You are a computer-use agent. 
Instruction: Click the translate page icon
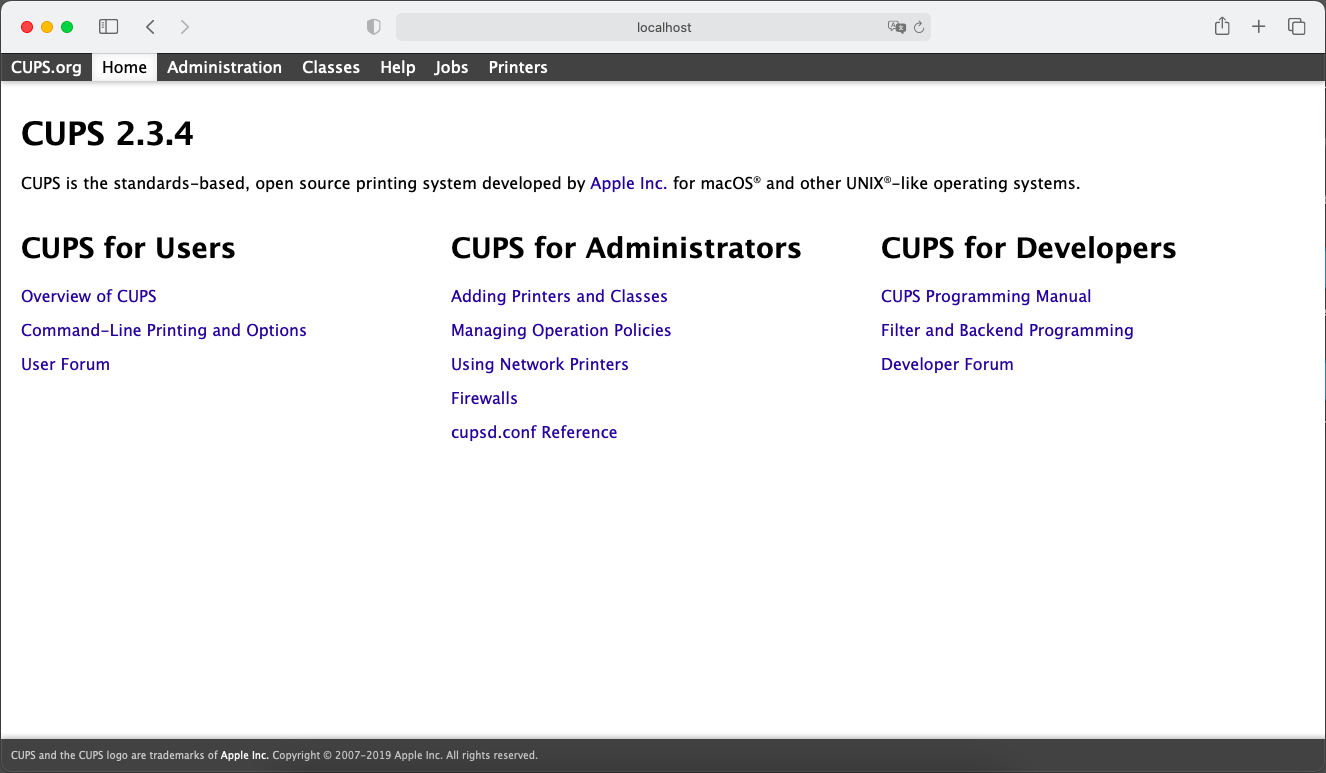click(896, 27)
